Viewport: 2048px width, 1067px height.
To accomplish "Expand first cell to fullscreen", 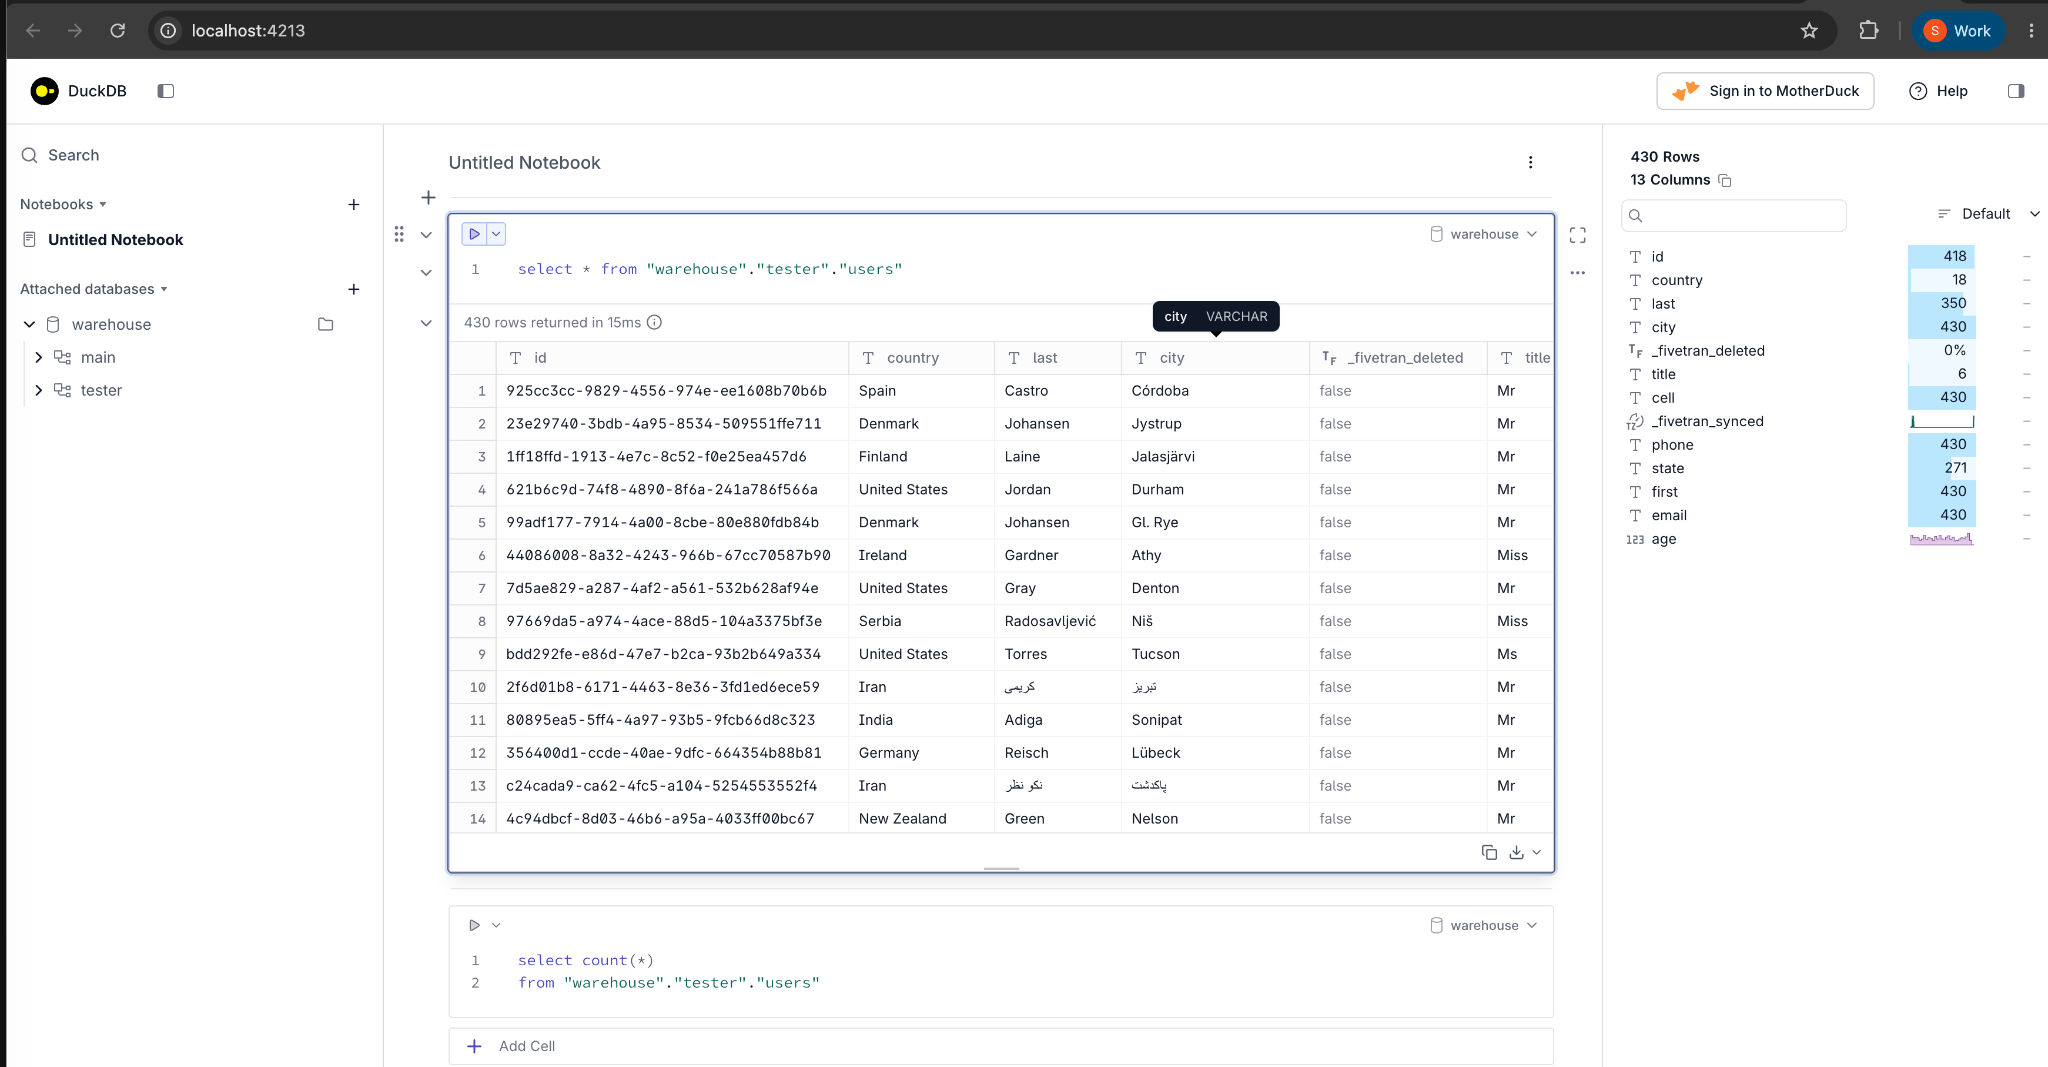I will click(x=1578, y=235).
